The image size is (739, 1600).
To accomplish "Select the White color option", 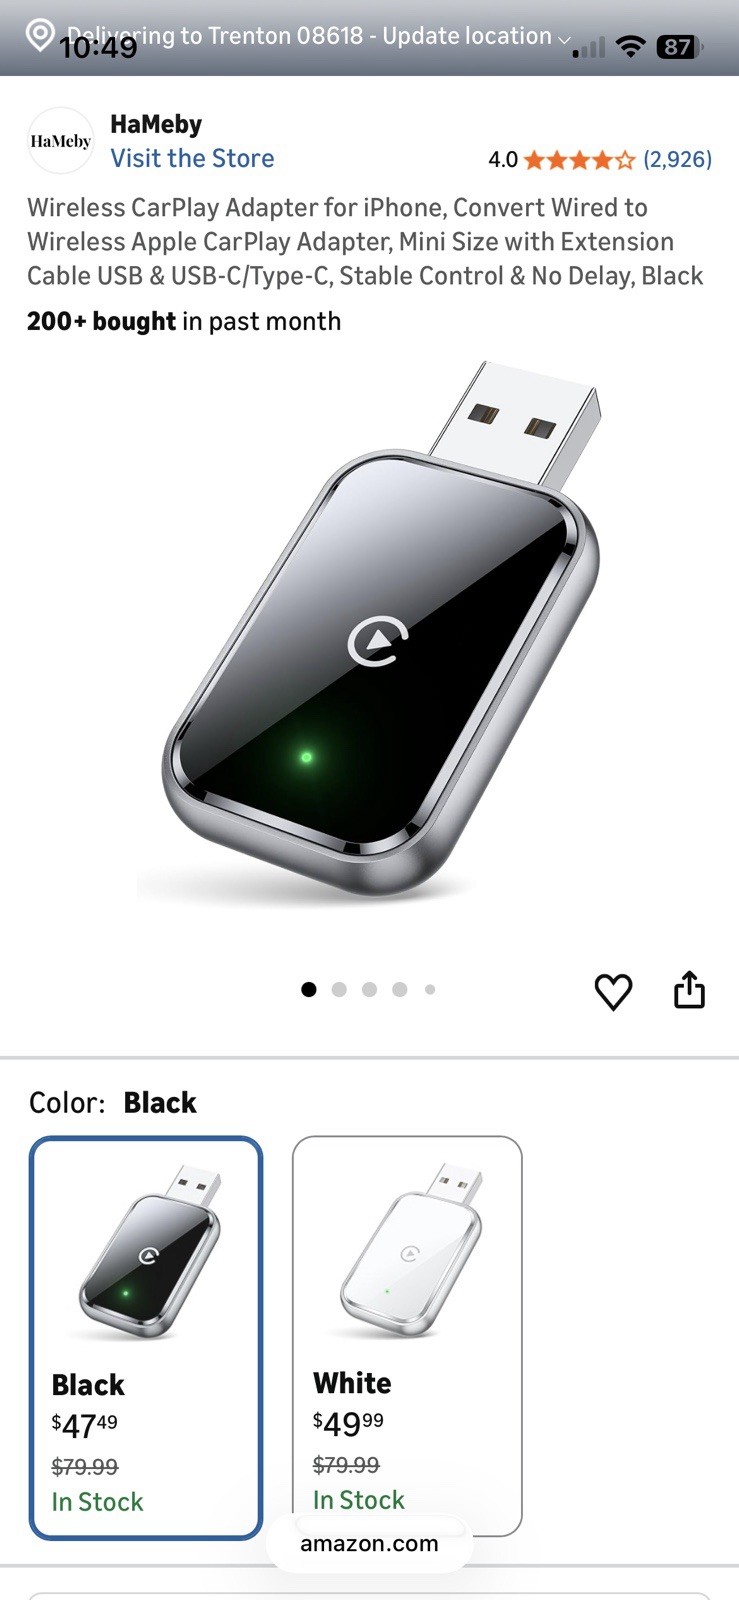I will [407, 1336].
